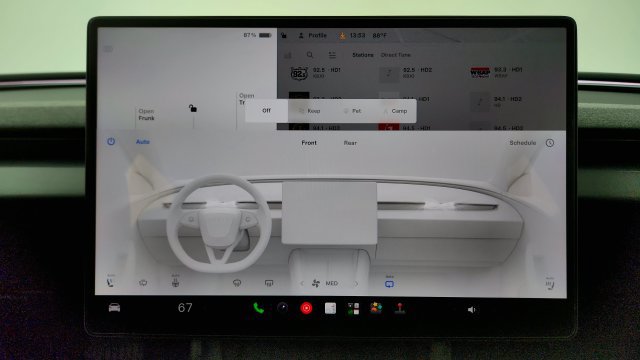Tap the climate power icon
The height and width of the screenshot is (360, 640).
[x=111, y=142]
